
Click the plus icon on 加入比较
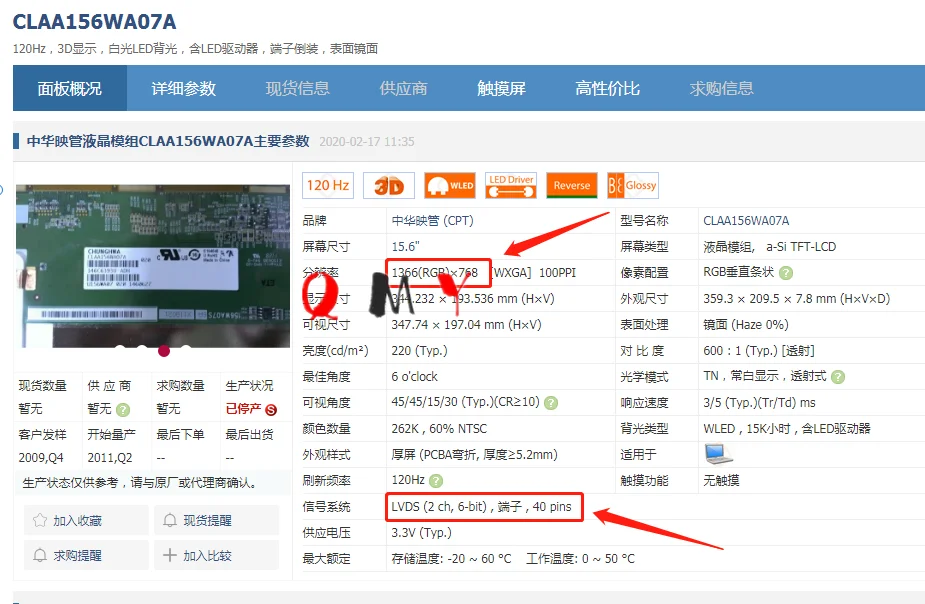(170, 555)
